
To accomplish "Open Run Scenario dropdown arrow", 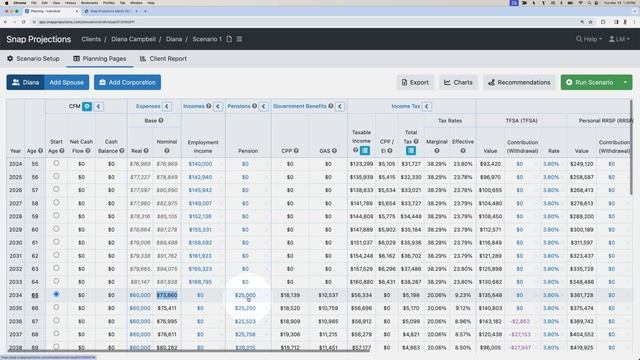I will click(625, 82).
